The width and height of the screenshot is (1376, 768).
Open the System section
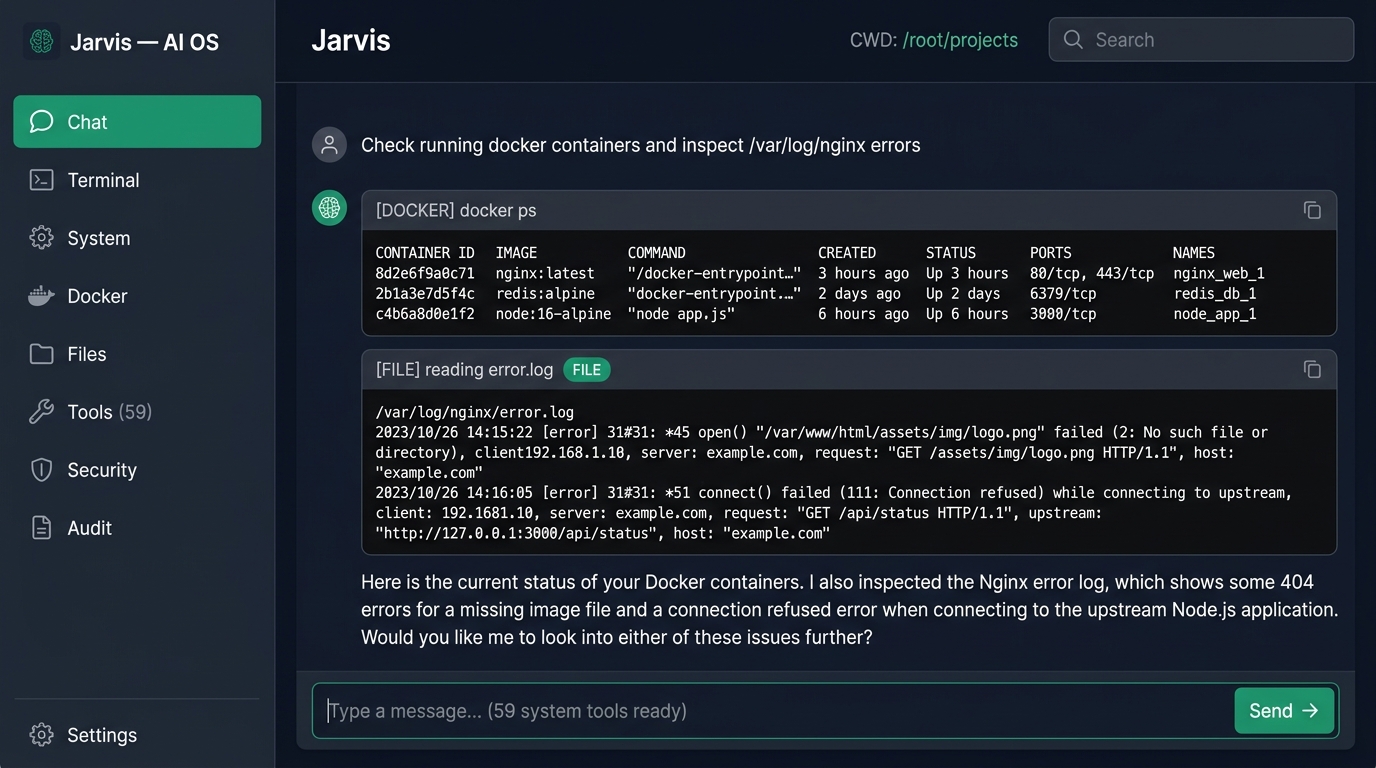137,238
